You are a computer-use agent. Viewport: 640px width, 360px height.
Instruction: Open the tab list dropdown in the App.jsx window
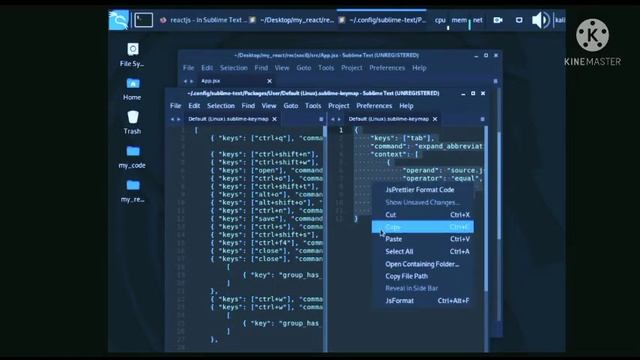tap(496, 81)
